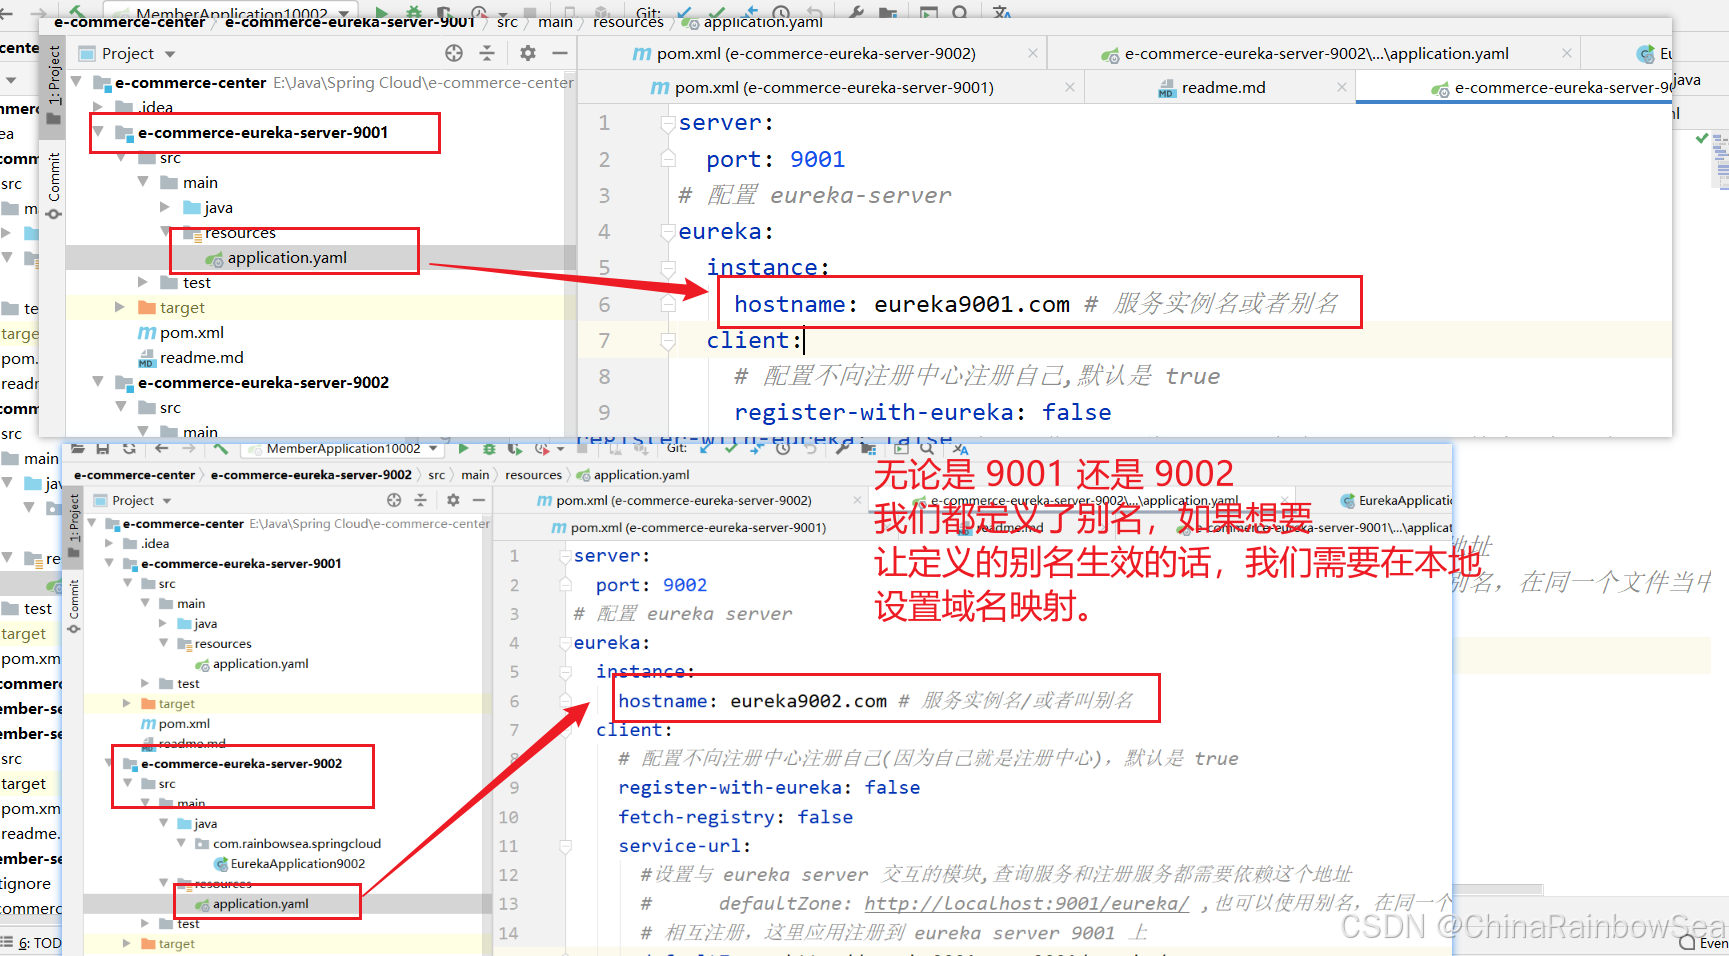Click hostname eureka9002.com line in lower editor

click(x=875, y=701)
